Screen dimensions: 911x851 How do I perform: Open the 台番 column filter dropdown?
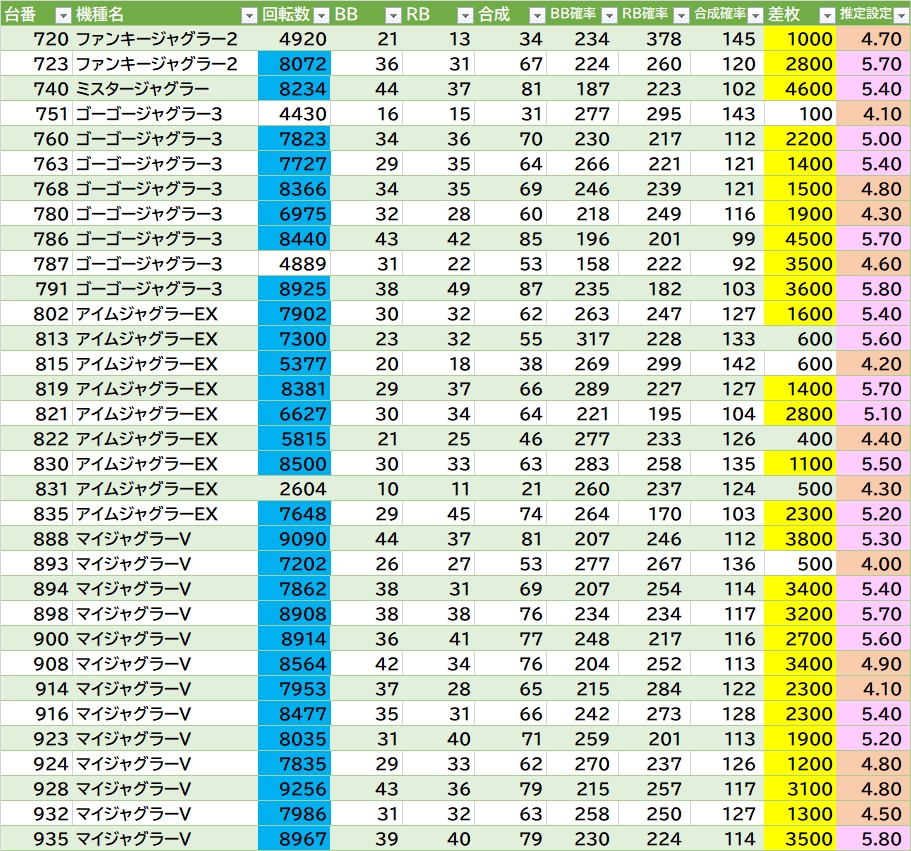[x=63, y=16]
